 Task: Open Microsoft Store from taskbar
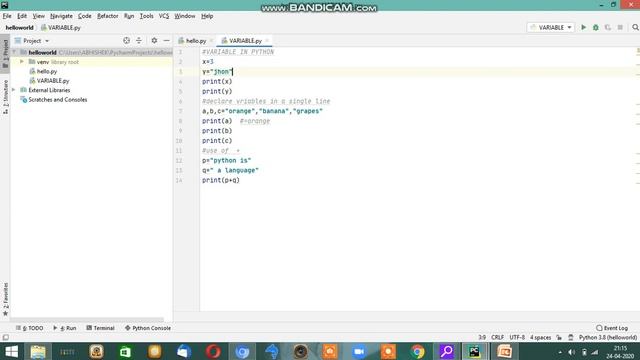pyautogui.click(x=125, y=351)
